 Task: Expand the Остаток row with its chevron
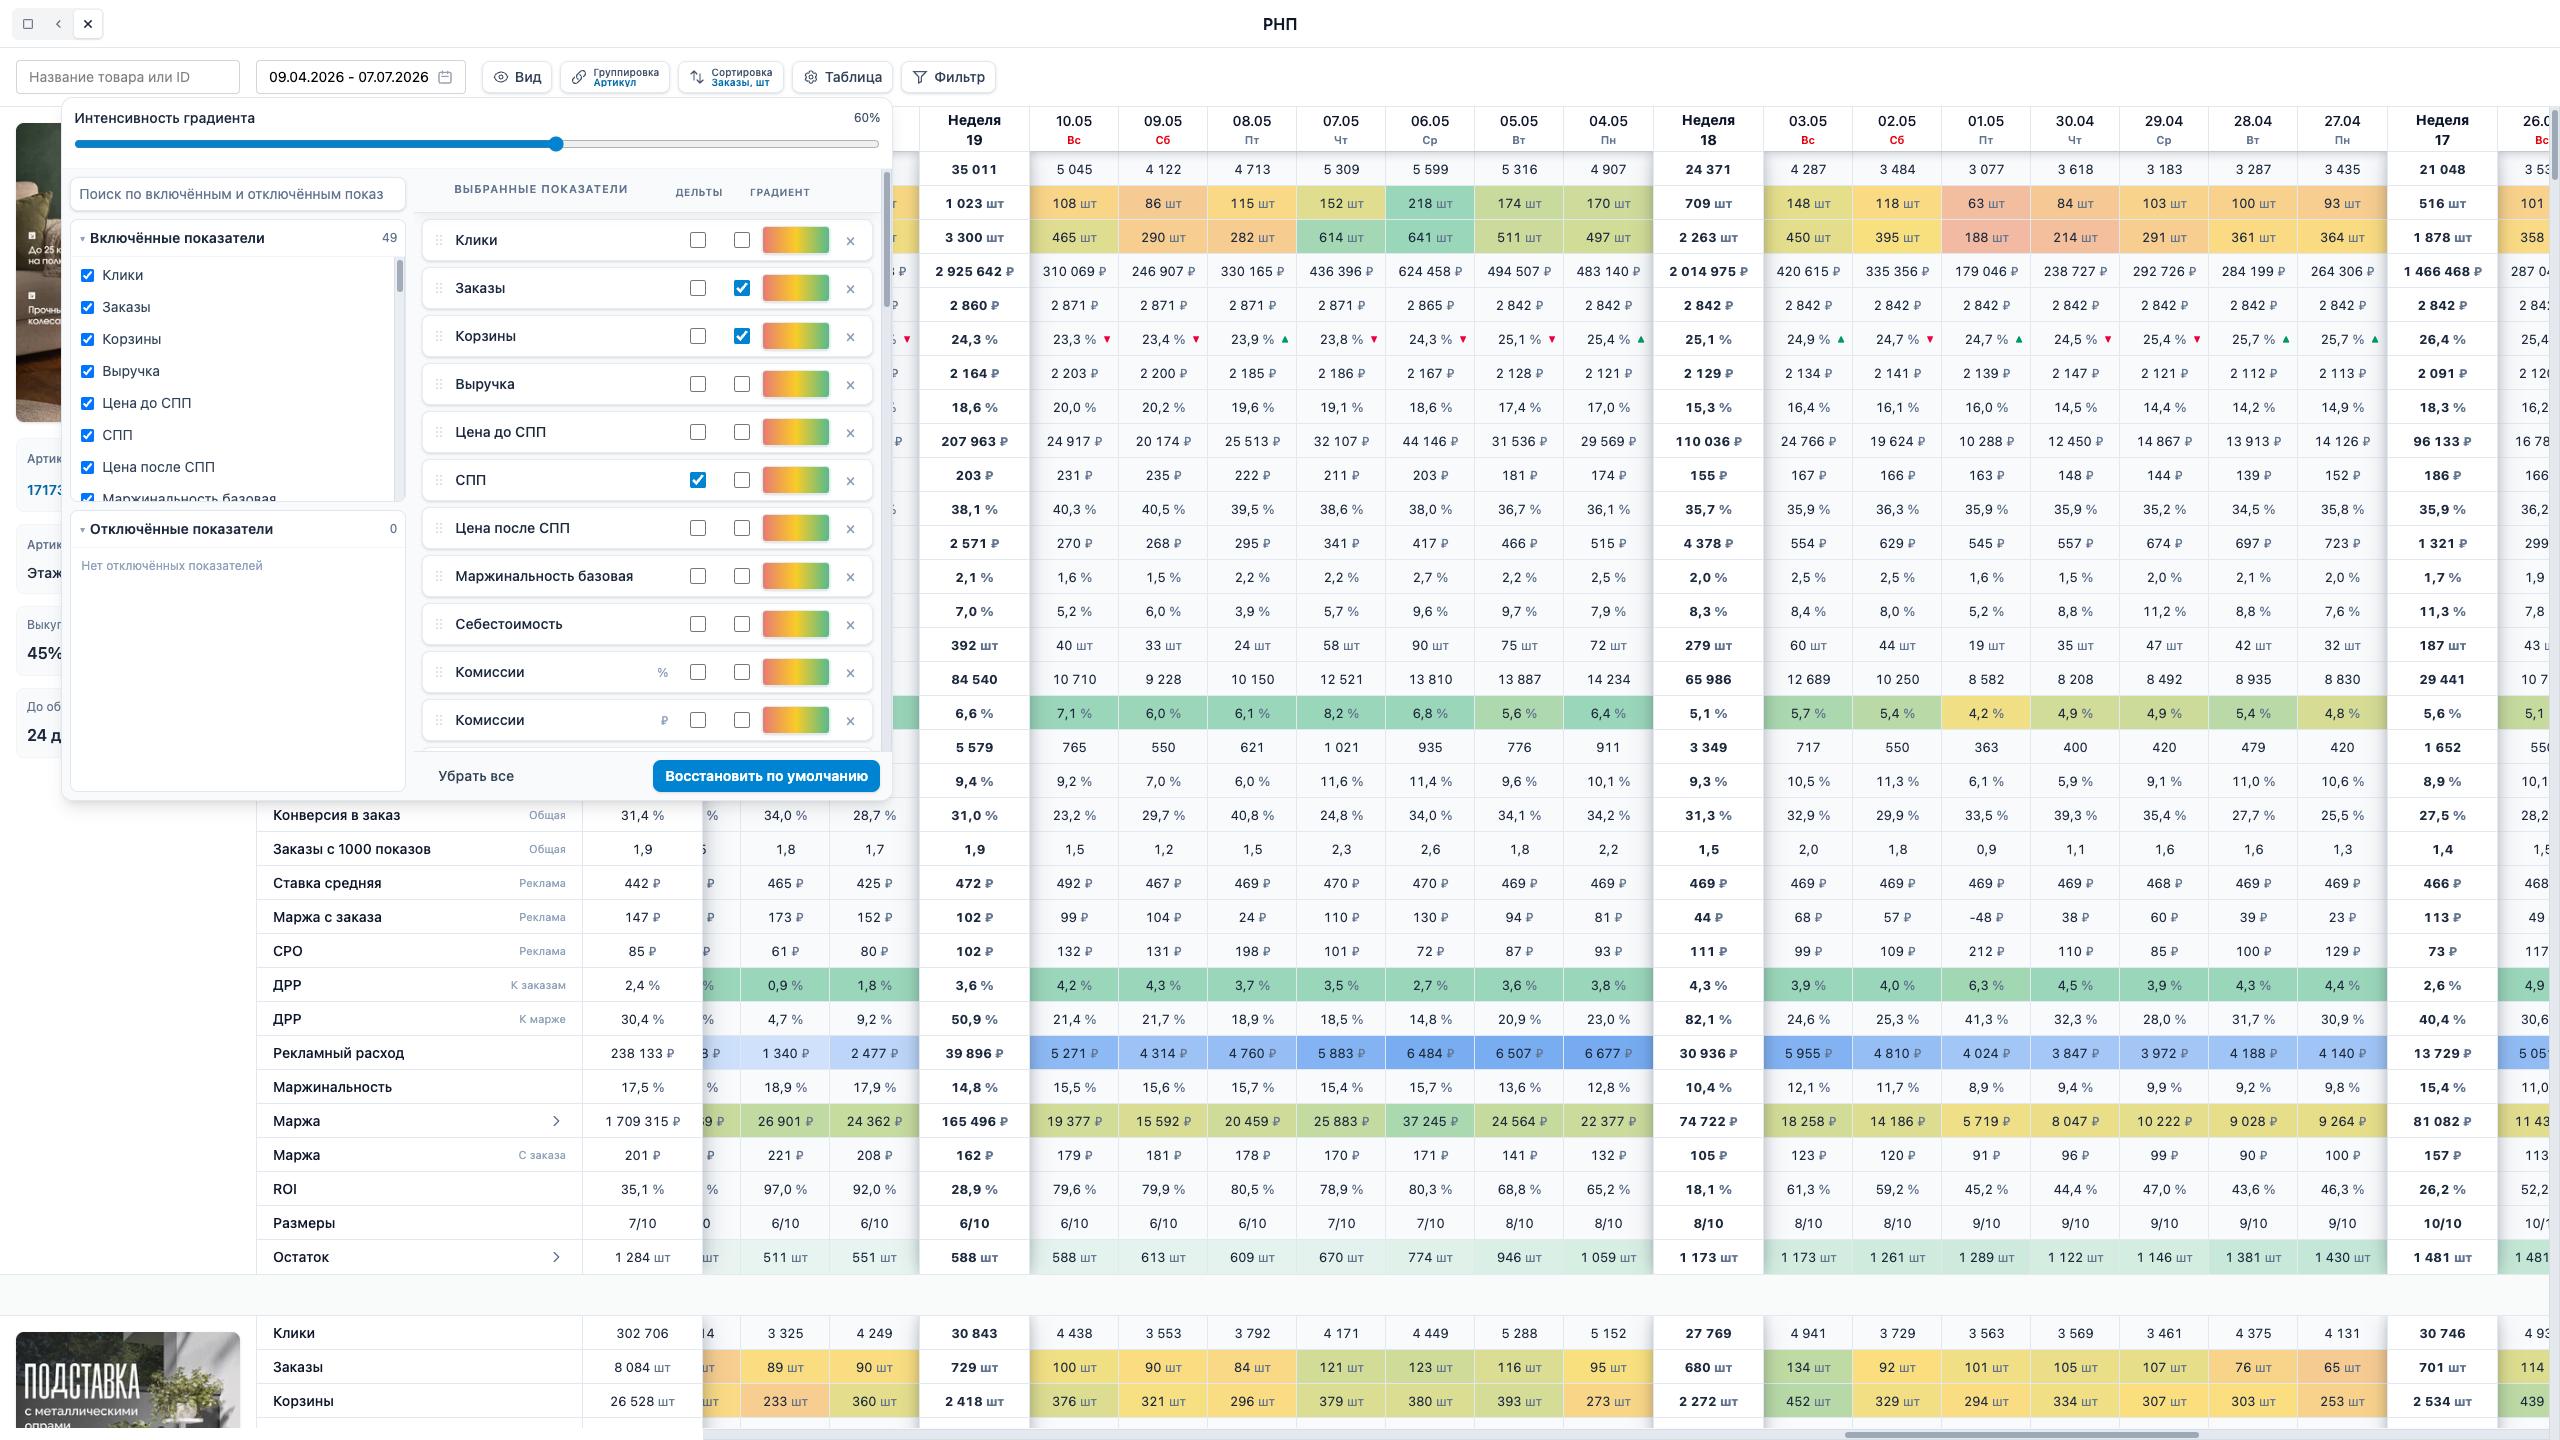point(556,1257)
